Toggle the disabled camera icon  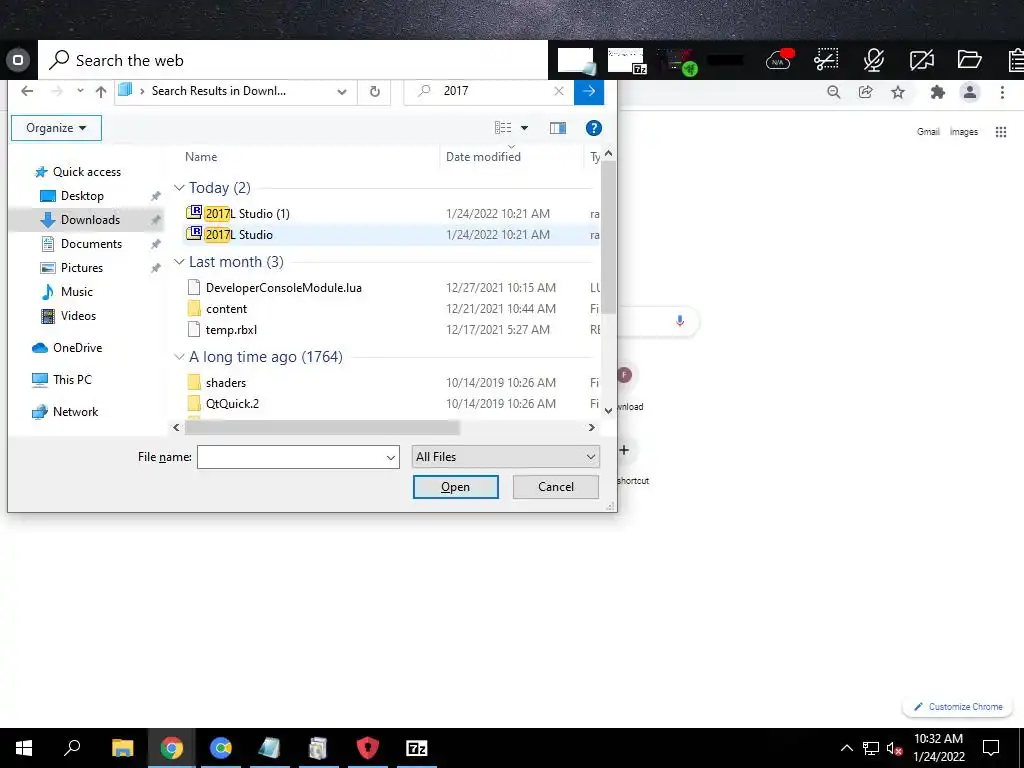tap(921, 60)
